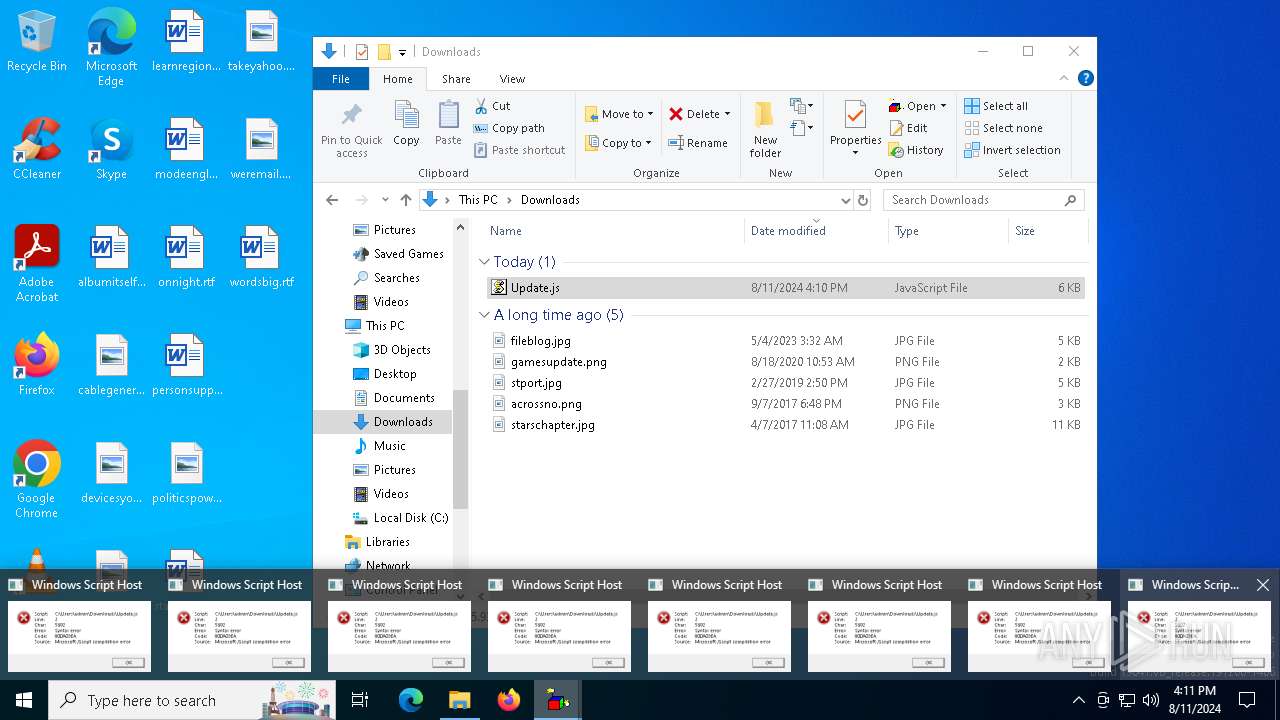Click the New folder icon

point(765,129)
